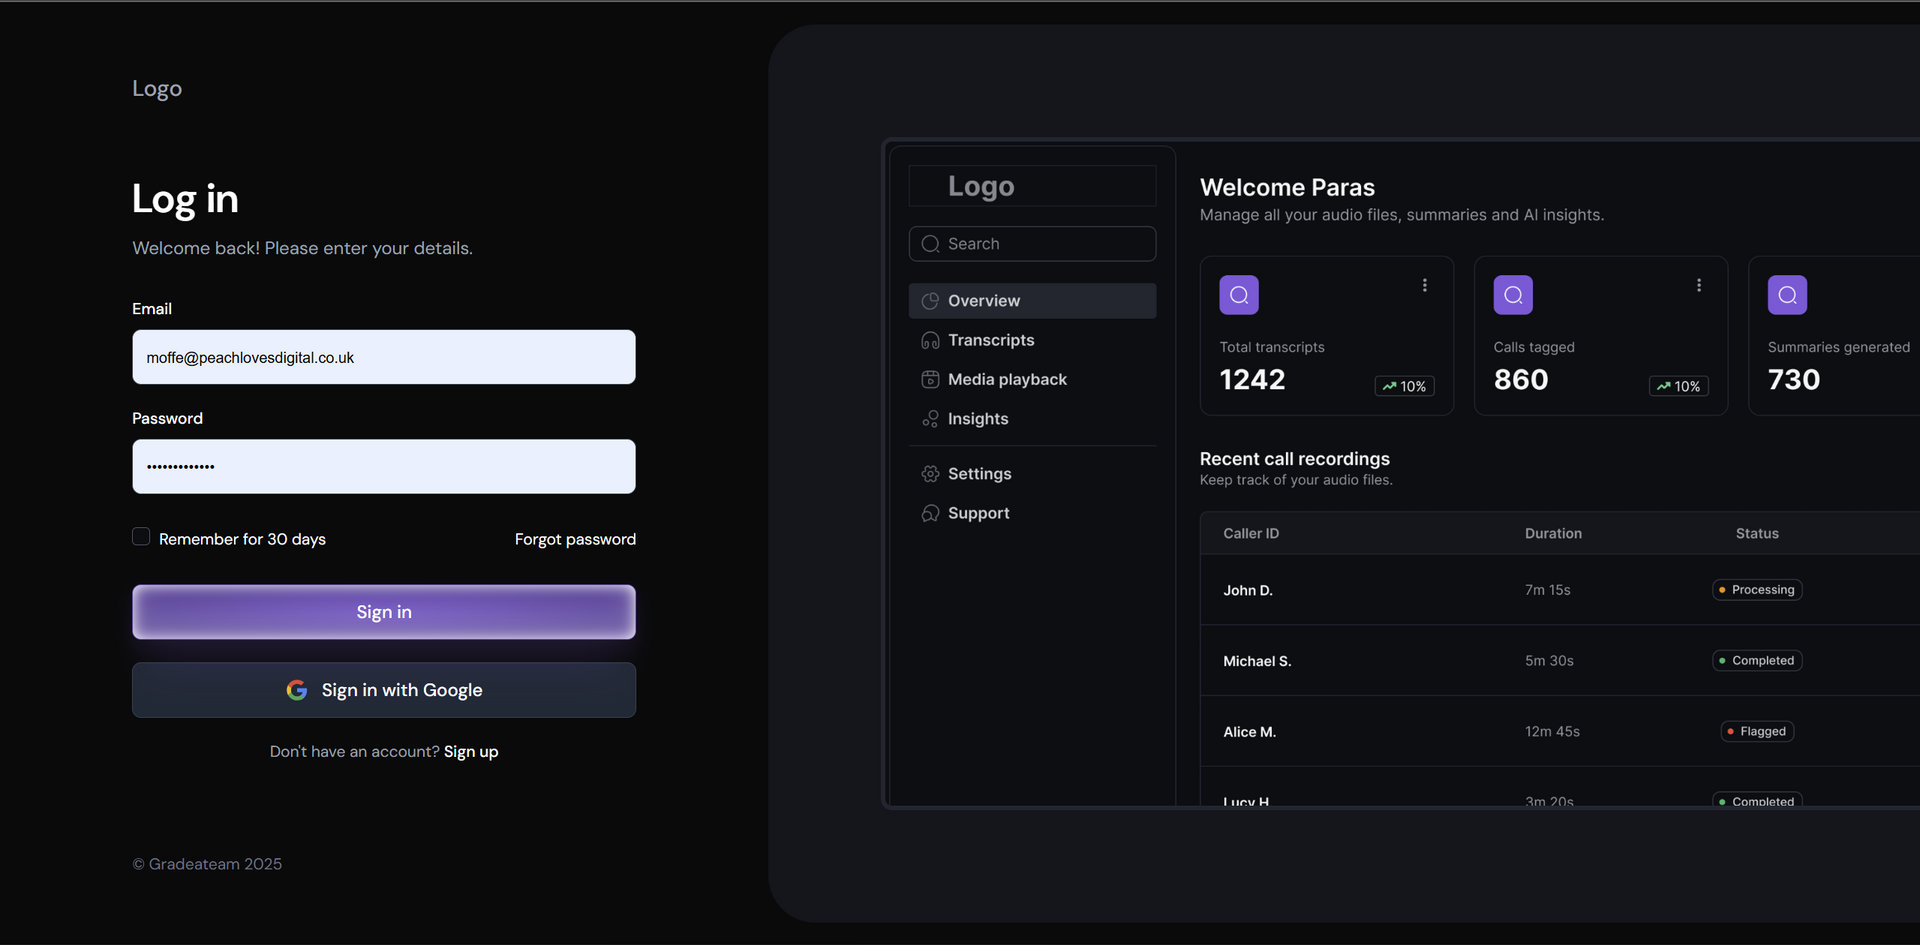
Task: Open the Sign up link
Action: click(470, 751)
